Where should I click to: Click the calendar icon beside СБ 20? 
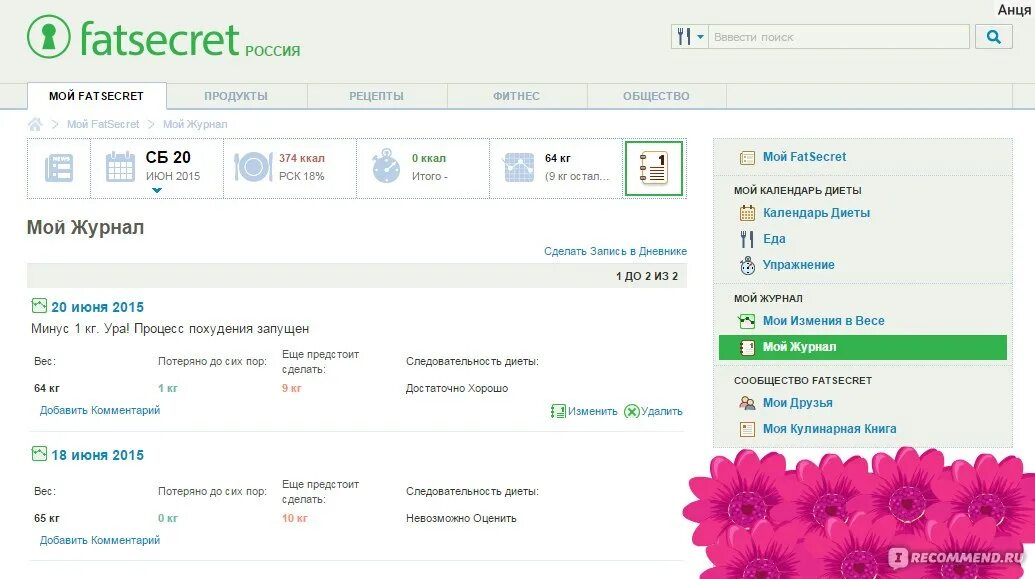click(120, 166)
